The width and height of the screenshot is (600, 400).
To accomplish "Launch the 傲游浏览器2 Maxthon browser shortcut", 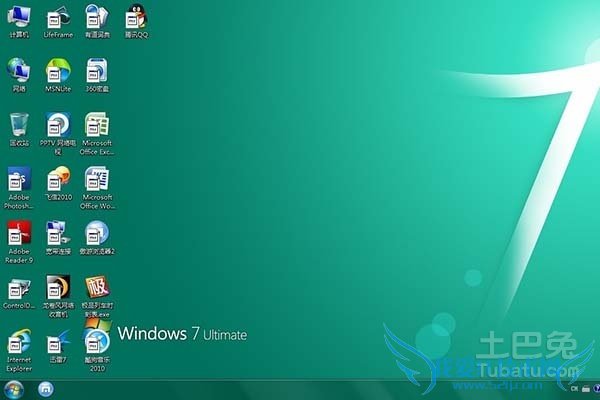I will point(97,234).
